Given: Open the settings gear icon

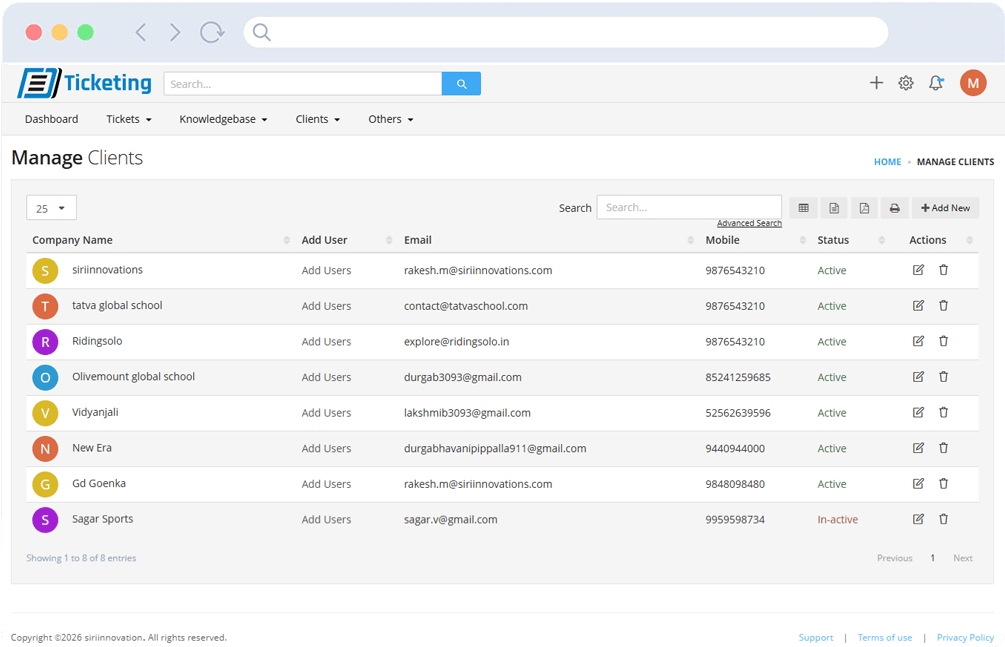Looking at the screenshot, I should coord(906,83).
